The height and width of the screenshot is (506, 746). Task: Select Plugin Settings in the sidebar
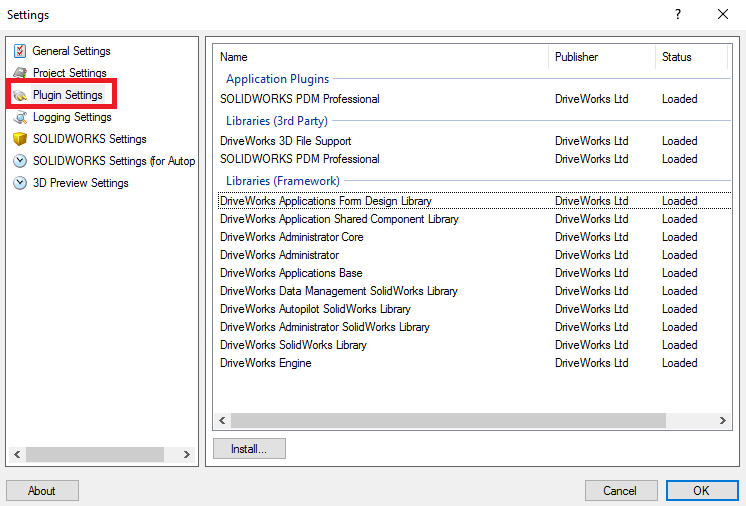(68, 95)
